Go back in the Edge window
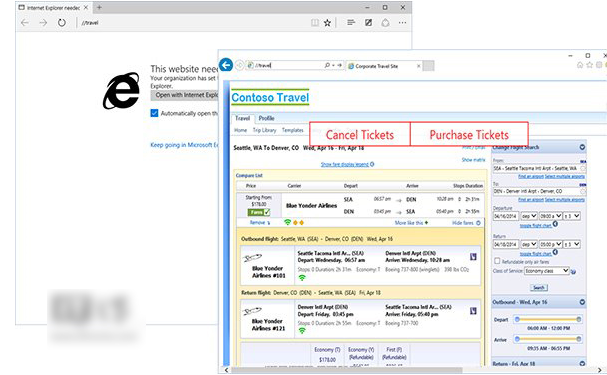Viewport: 607px width, 375px height. pyautogui.click(x=25, y=23)
